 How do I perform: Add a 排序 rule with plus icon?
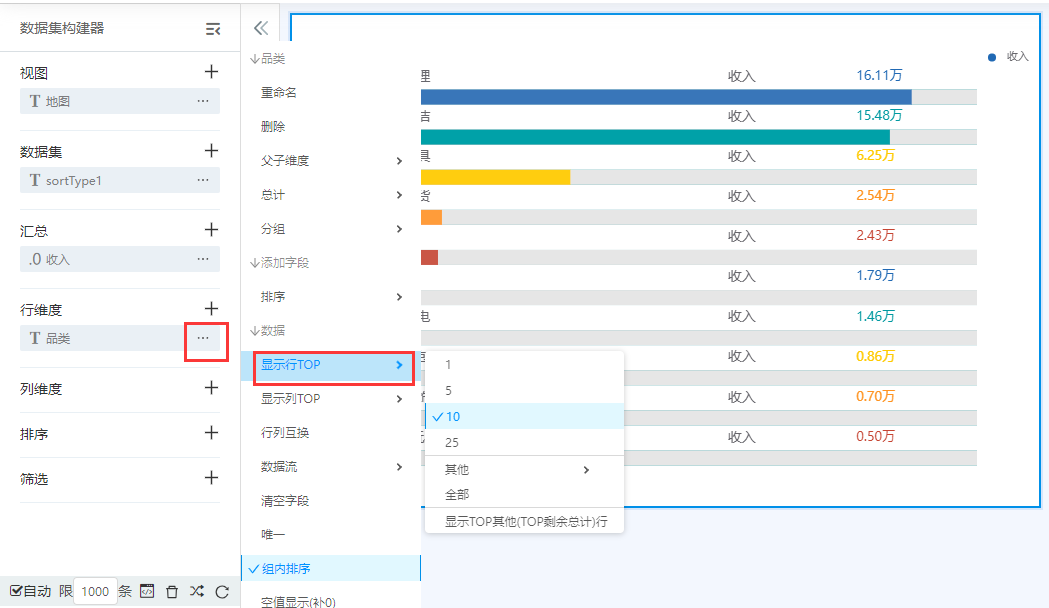(211, 433)
